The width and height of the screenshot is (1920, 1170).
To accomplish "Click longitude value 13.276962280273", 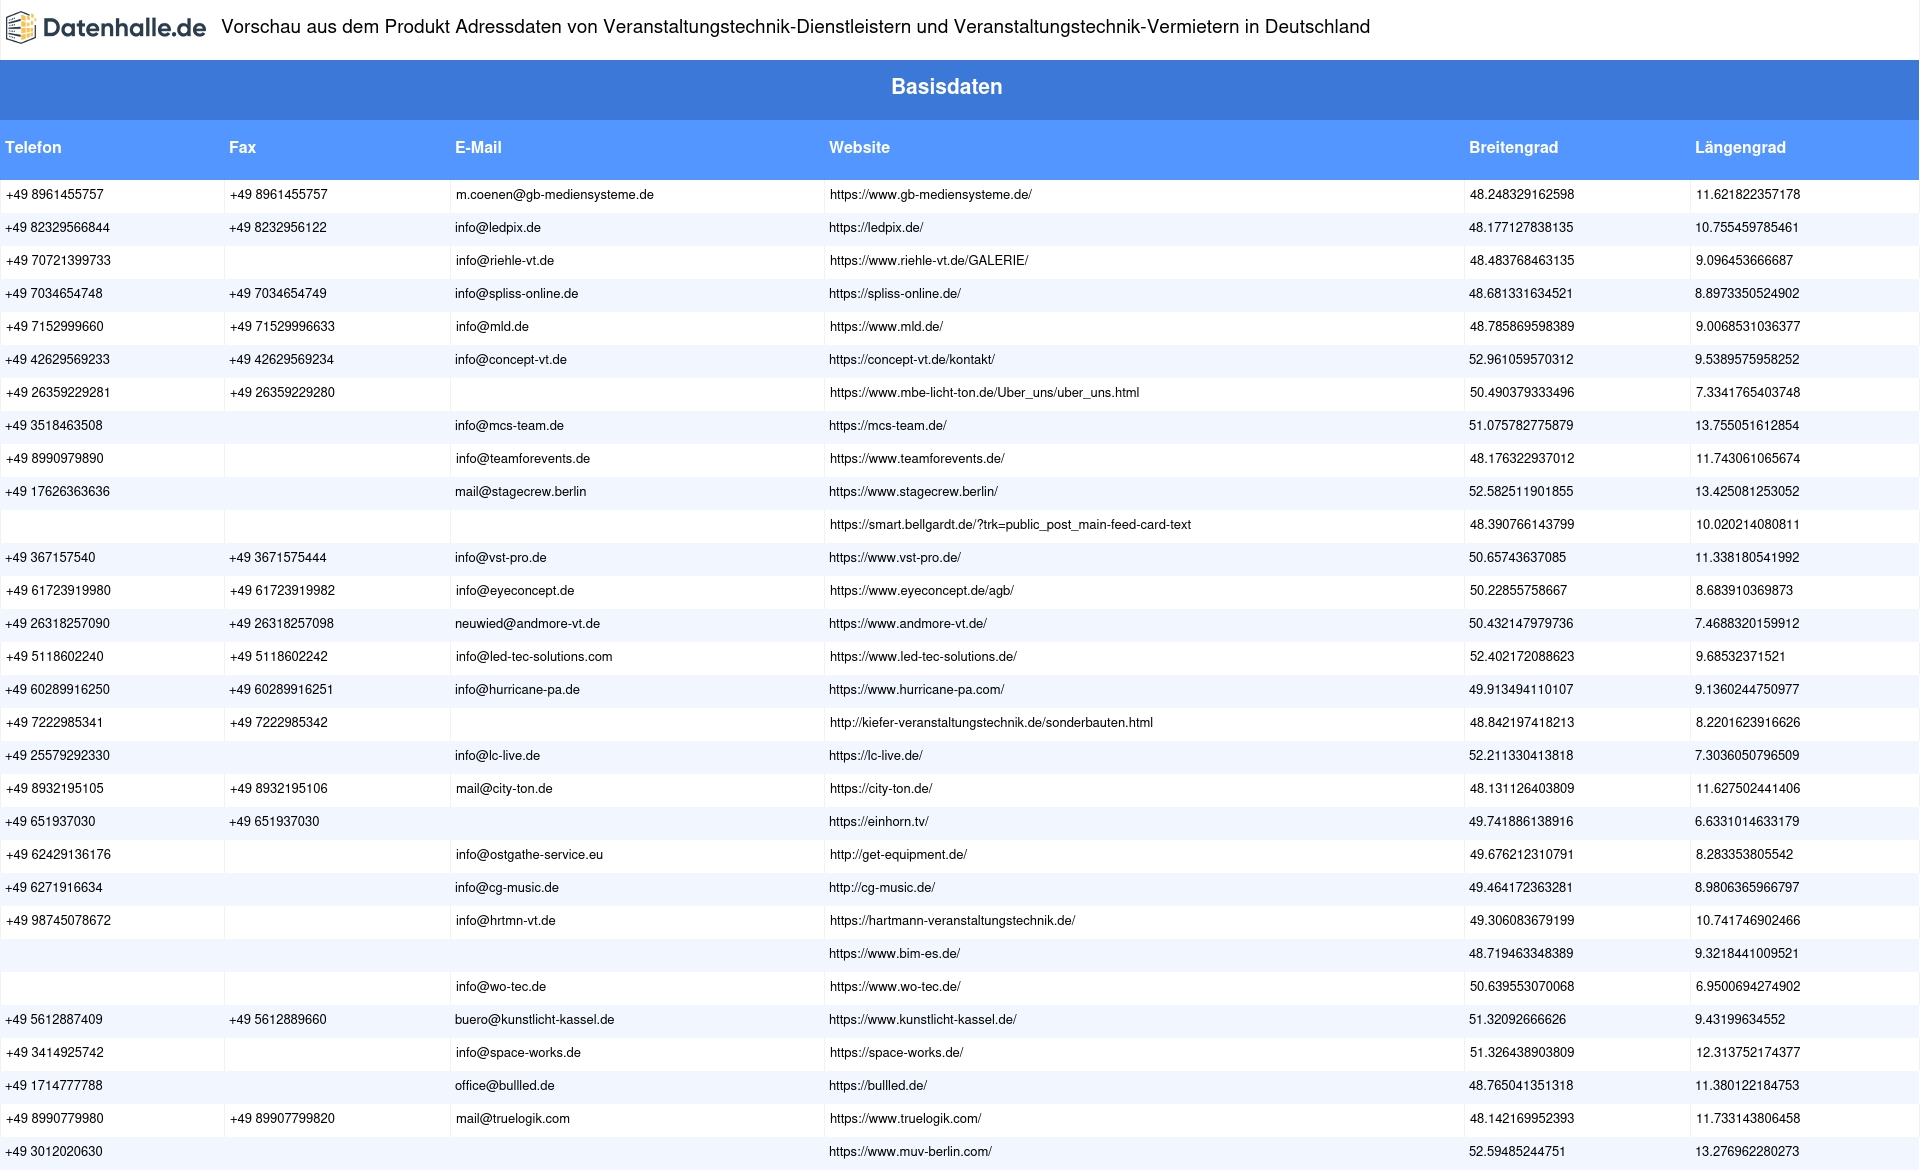I will 1747,1152.
